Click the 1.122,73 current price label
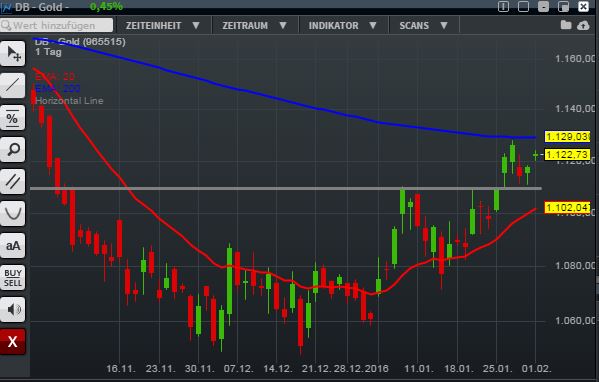Viewport: 599px width, 382px height. coord(567,155)
